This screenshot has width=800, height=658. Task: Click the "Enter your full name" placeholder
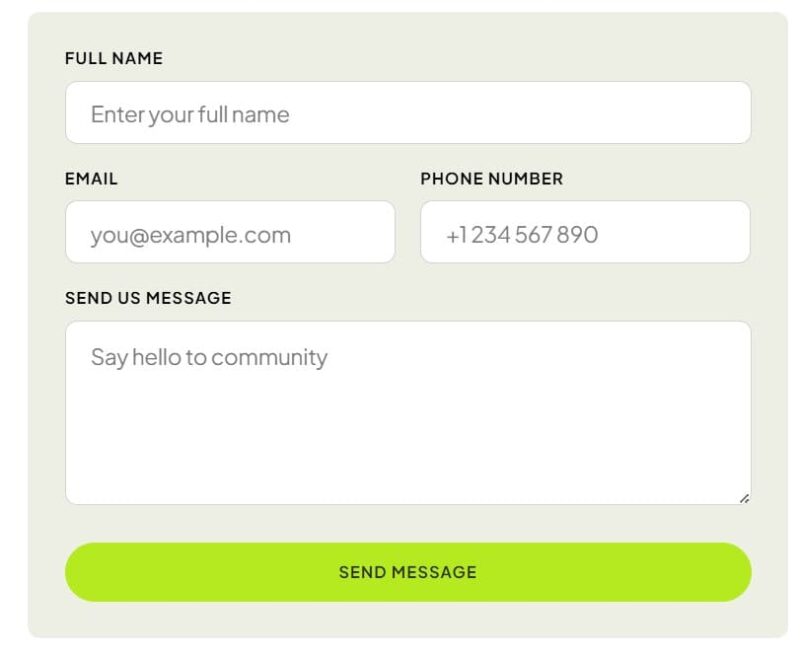coord(190,115)
